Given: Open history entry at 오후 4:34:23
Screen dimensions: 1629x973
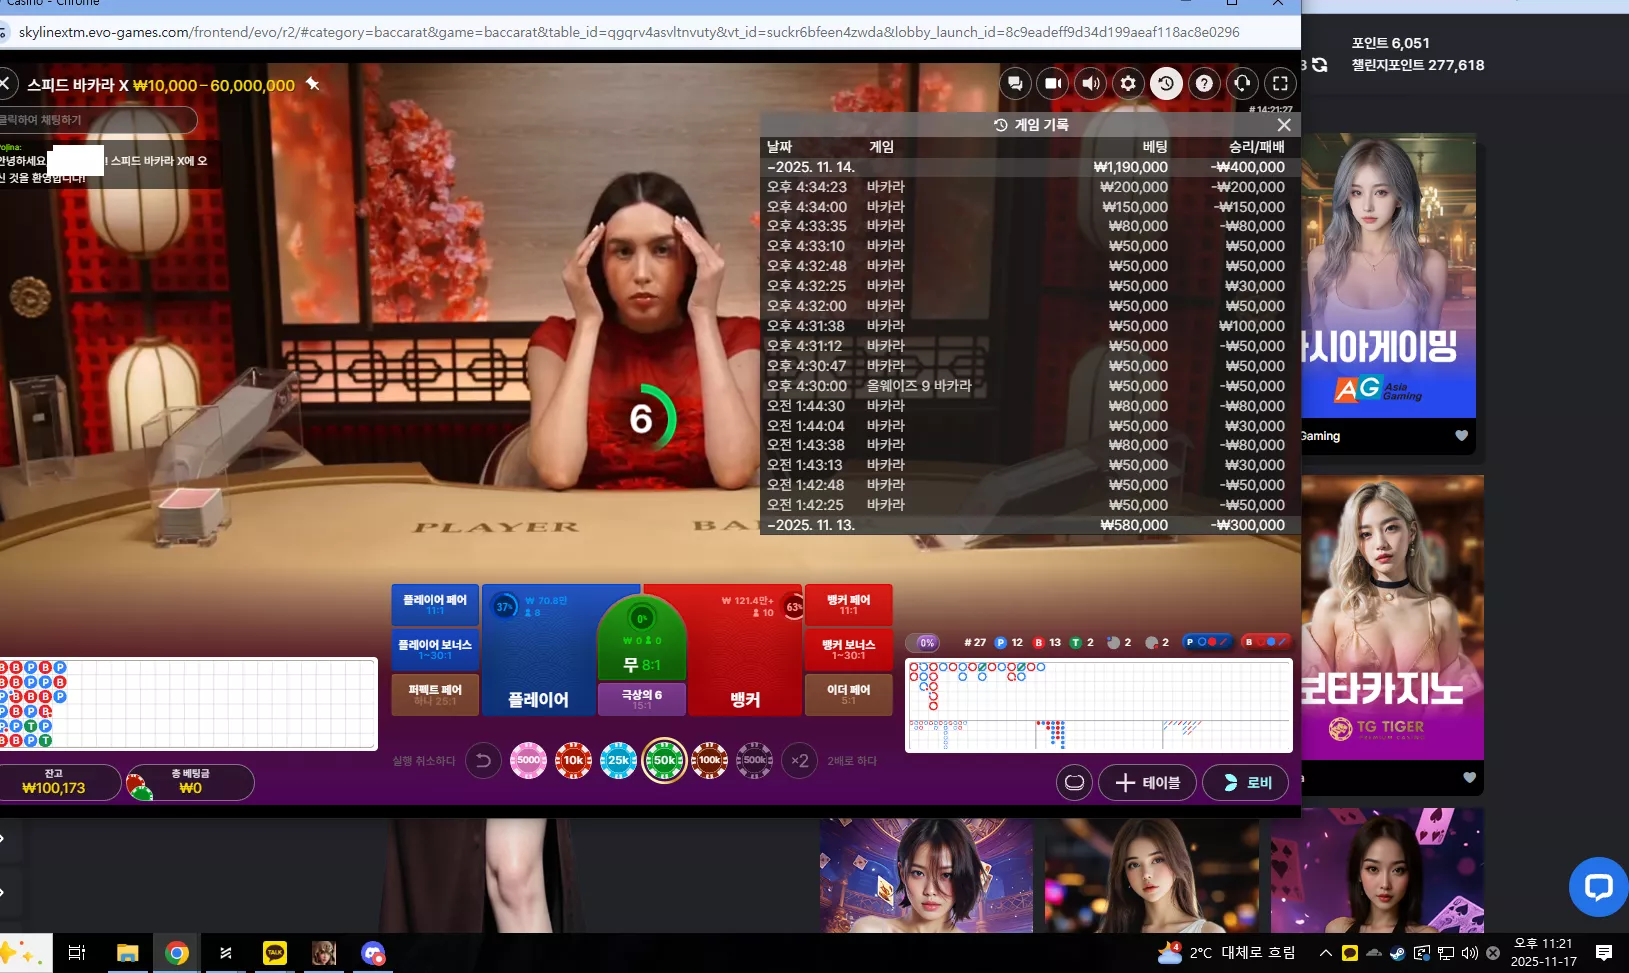Looking at the screenshot, I should 1030,187.
